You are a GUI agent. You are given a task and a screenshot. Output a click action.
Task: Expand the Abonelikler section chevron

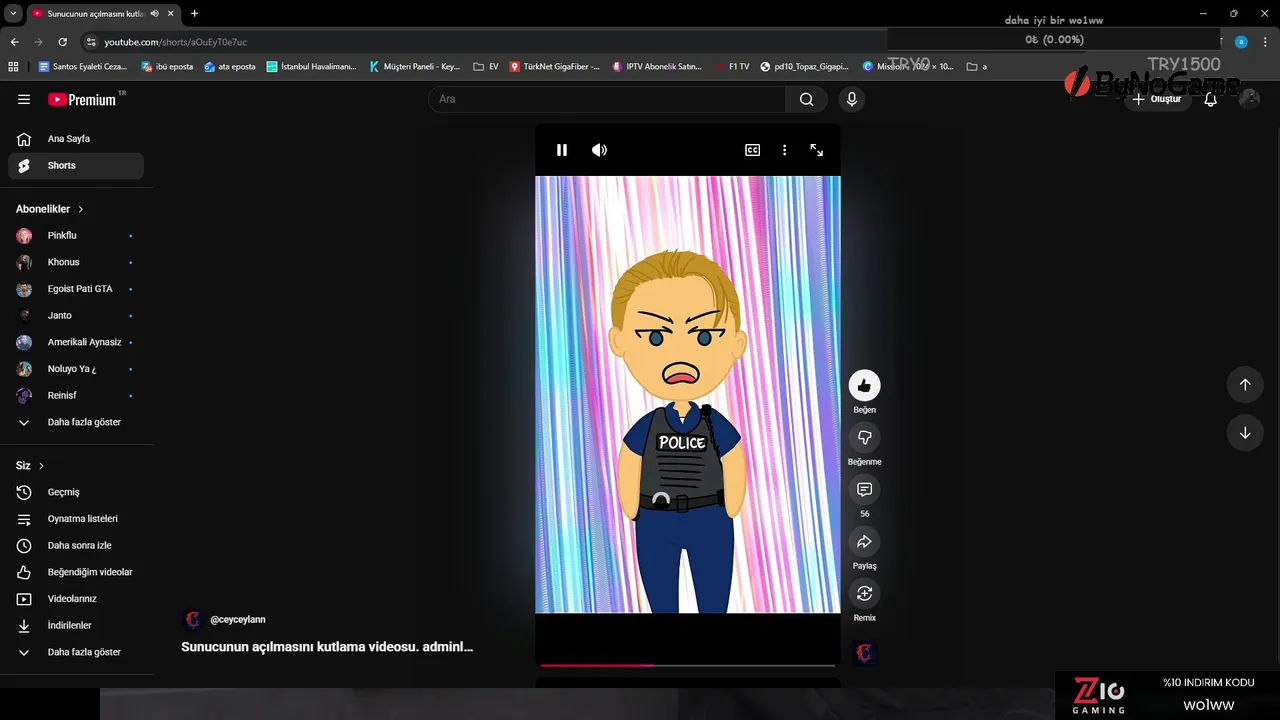(x=80, y=209)
